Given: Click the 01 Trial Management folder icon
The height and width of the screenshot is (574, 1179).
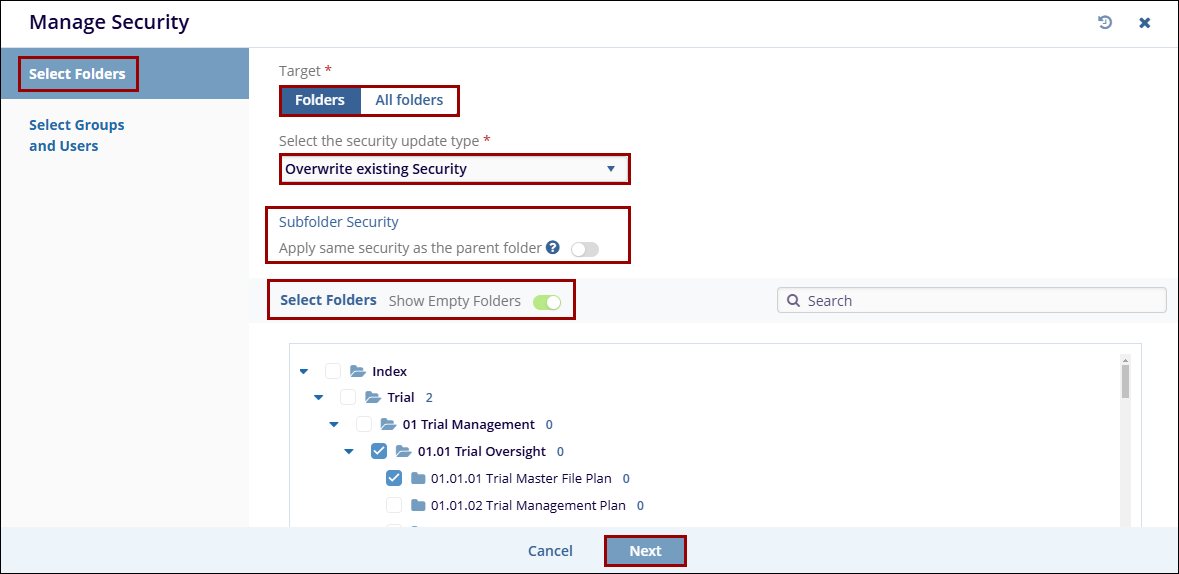Looking at the screenshot, I should pyautogui.click(x=388, y=424).
